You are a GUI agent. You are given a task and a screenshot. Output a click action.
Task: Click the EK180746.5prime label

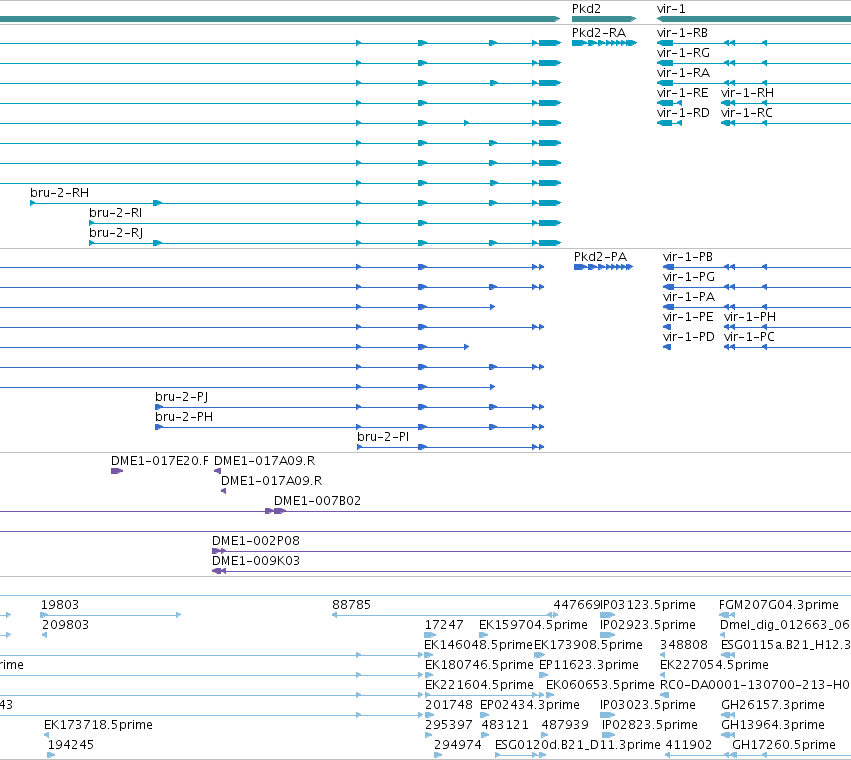point(479,666)
